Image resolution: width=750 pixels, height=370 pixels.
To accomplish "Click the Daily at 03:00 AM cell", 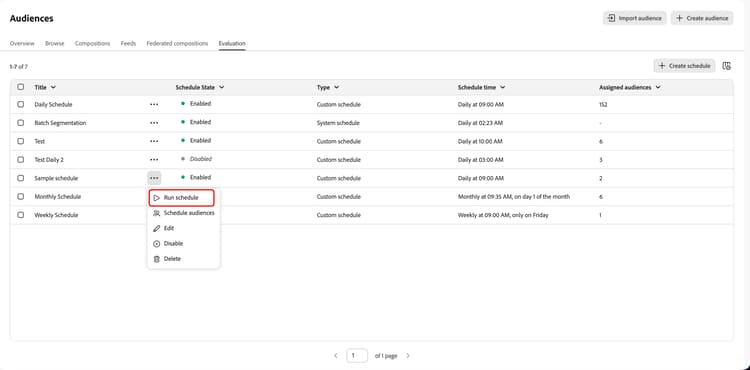I will (x=480, y=160).
